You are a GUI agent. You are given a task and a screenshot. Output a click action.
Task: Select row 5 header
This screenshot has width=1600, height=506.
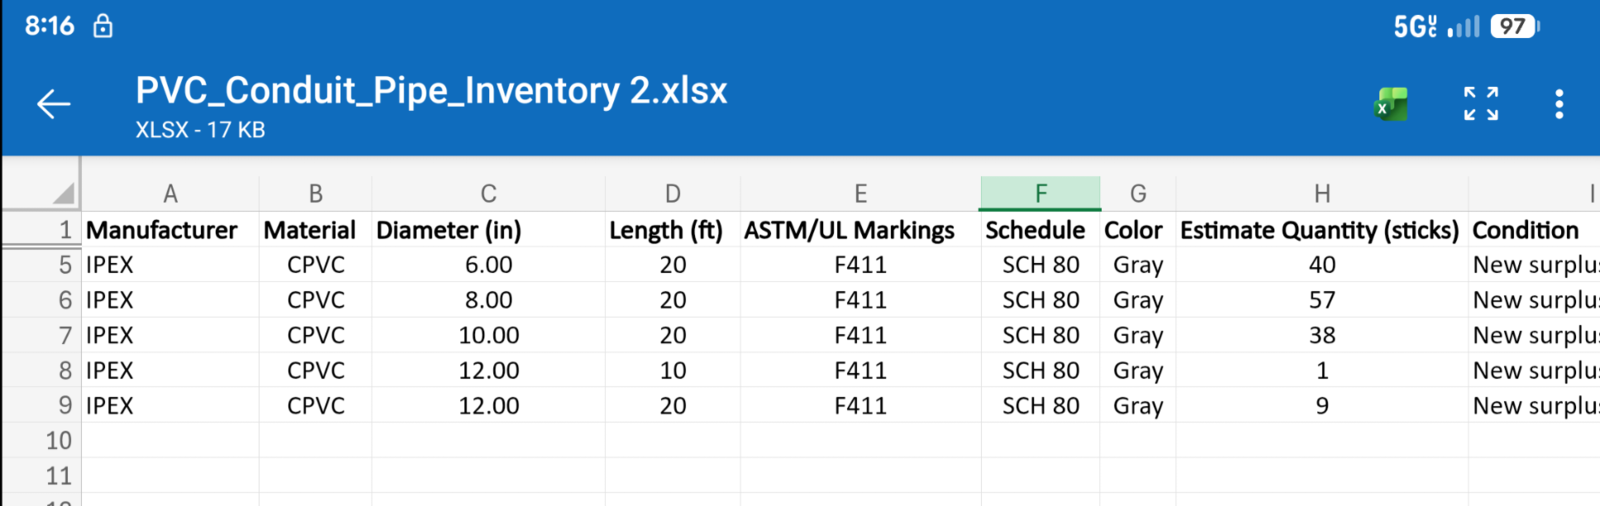64,265
